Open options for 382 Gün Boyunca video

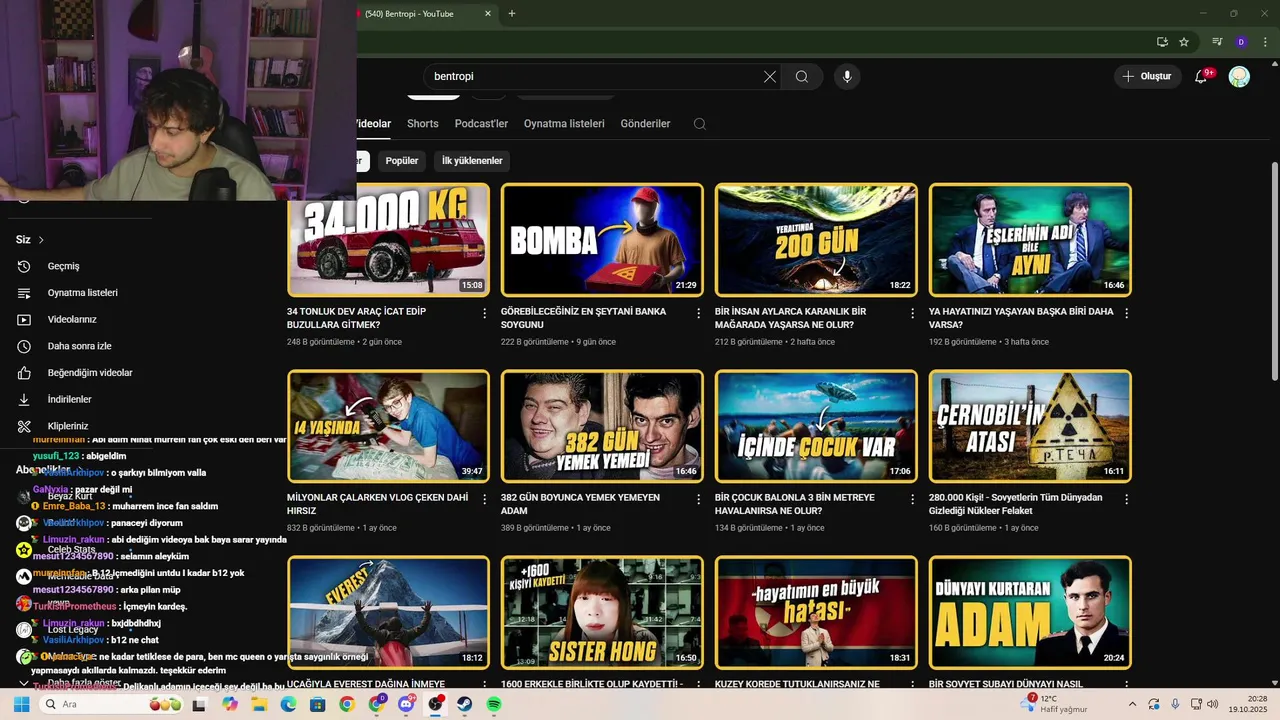699,499
